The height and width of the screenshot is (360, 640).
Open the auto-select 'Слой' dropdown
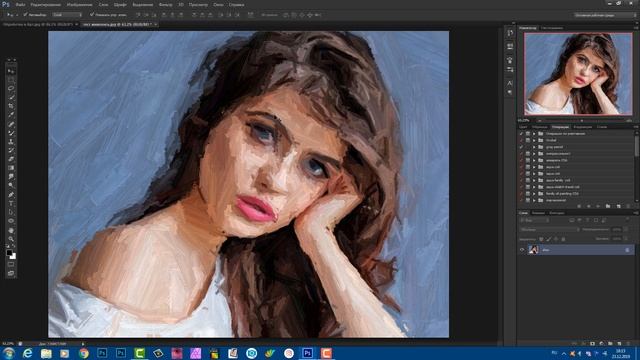point(67,14)
